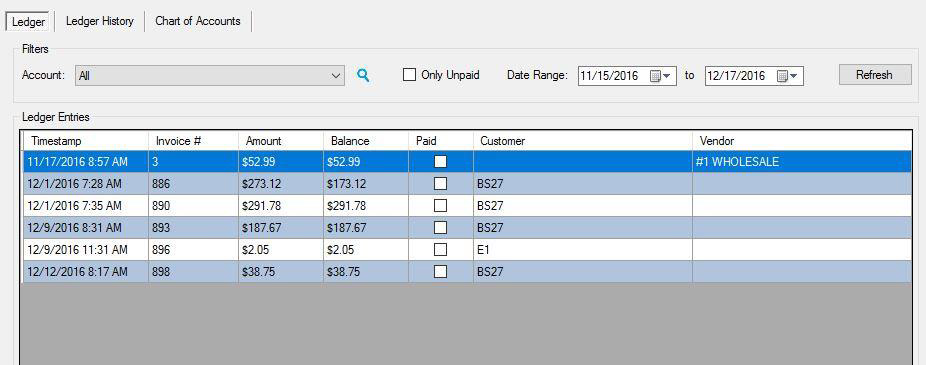Click BS27 customer for invoice 898
The width and height of the screenshot is (926, 365).
[582, 272]
